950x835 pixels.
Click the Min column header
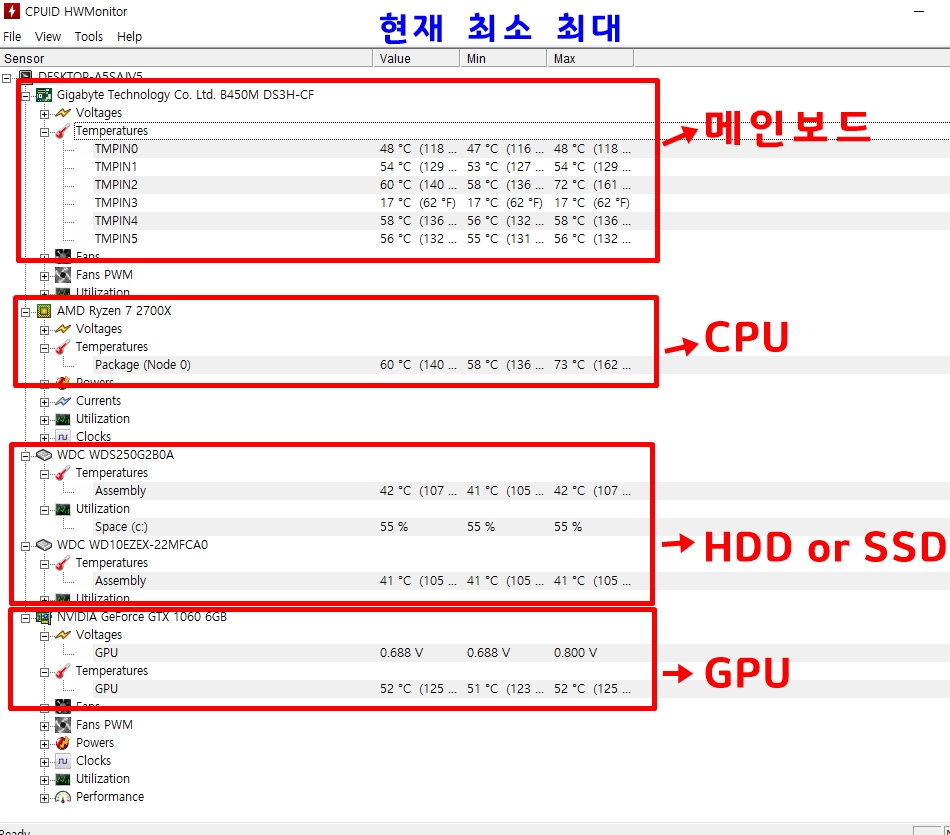point(503,58)
